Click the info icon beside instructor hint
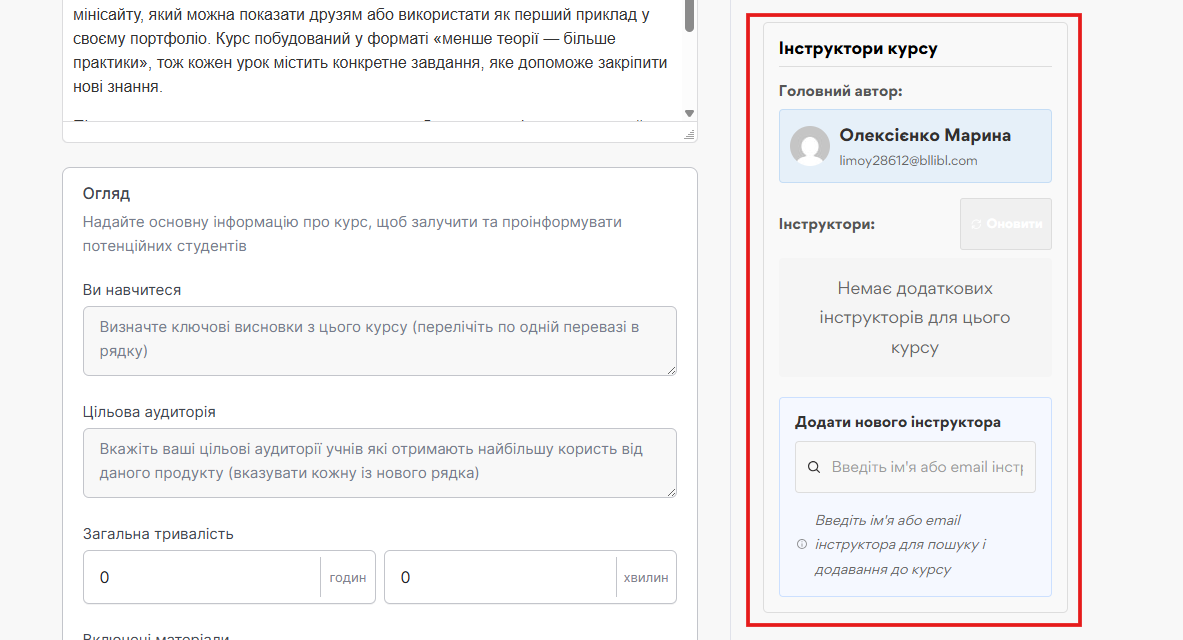The image size is (1183, 640). [801, 545]
